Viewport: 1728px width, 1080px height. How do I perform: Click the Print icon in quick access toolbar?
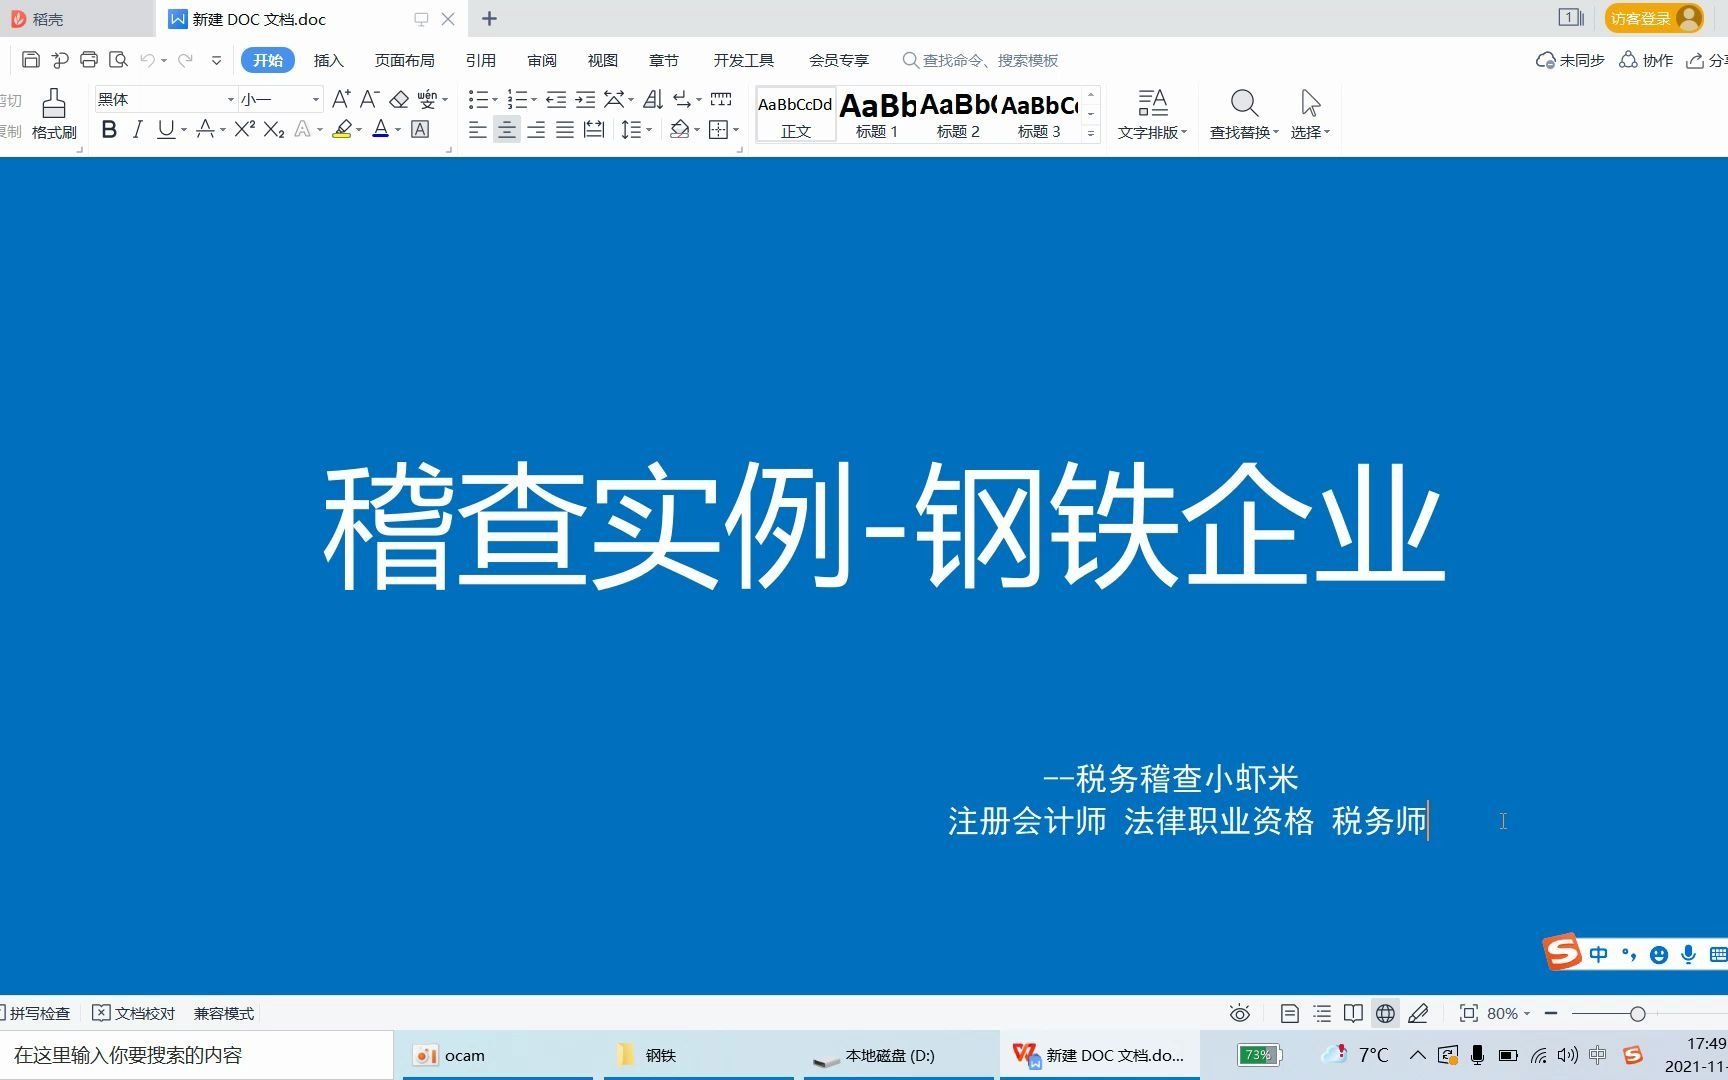coord(88,60)
